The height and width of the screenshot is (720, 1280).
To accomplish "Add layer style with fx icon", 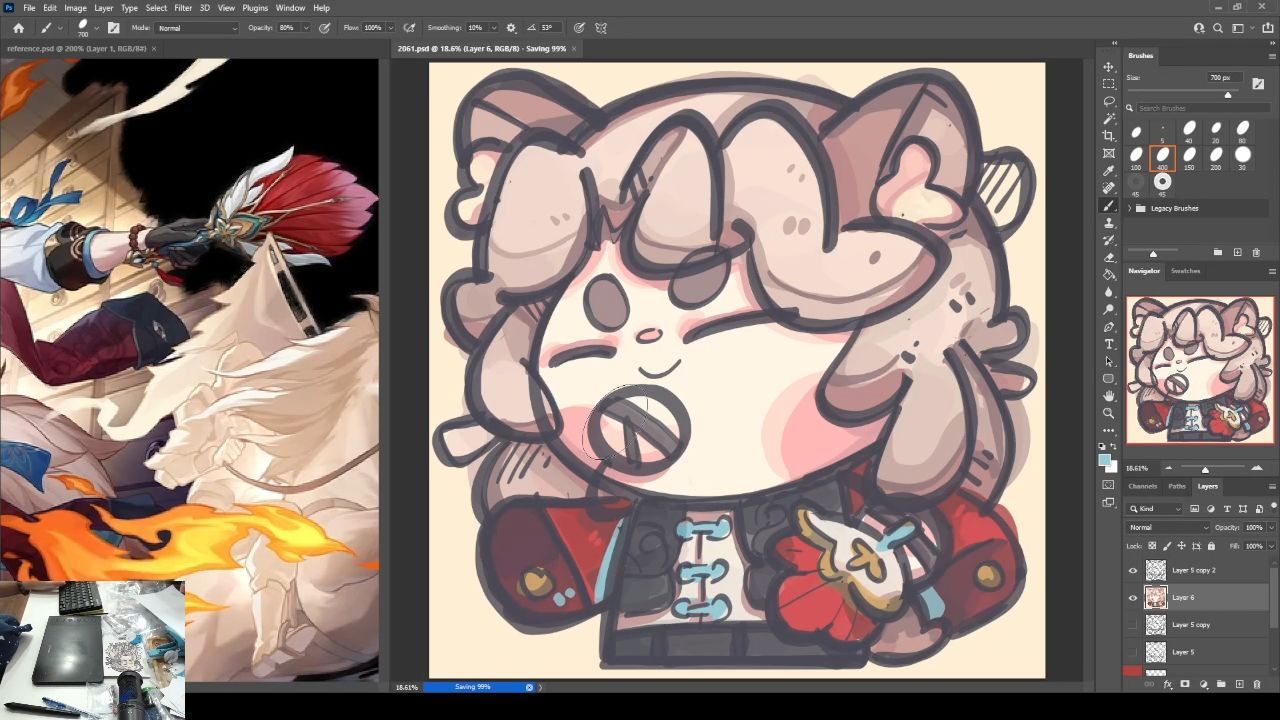I will click(1168, 685).
